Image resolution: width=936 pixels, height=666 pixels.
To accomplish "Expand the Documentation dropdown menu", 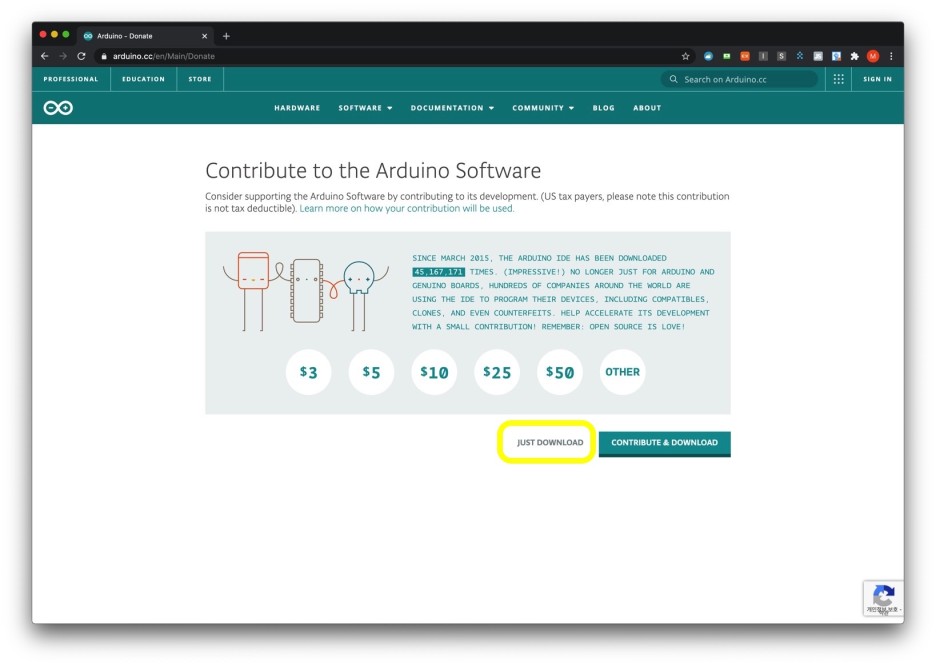I will point(452,108).
